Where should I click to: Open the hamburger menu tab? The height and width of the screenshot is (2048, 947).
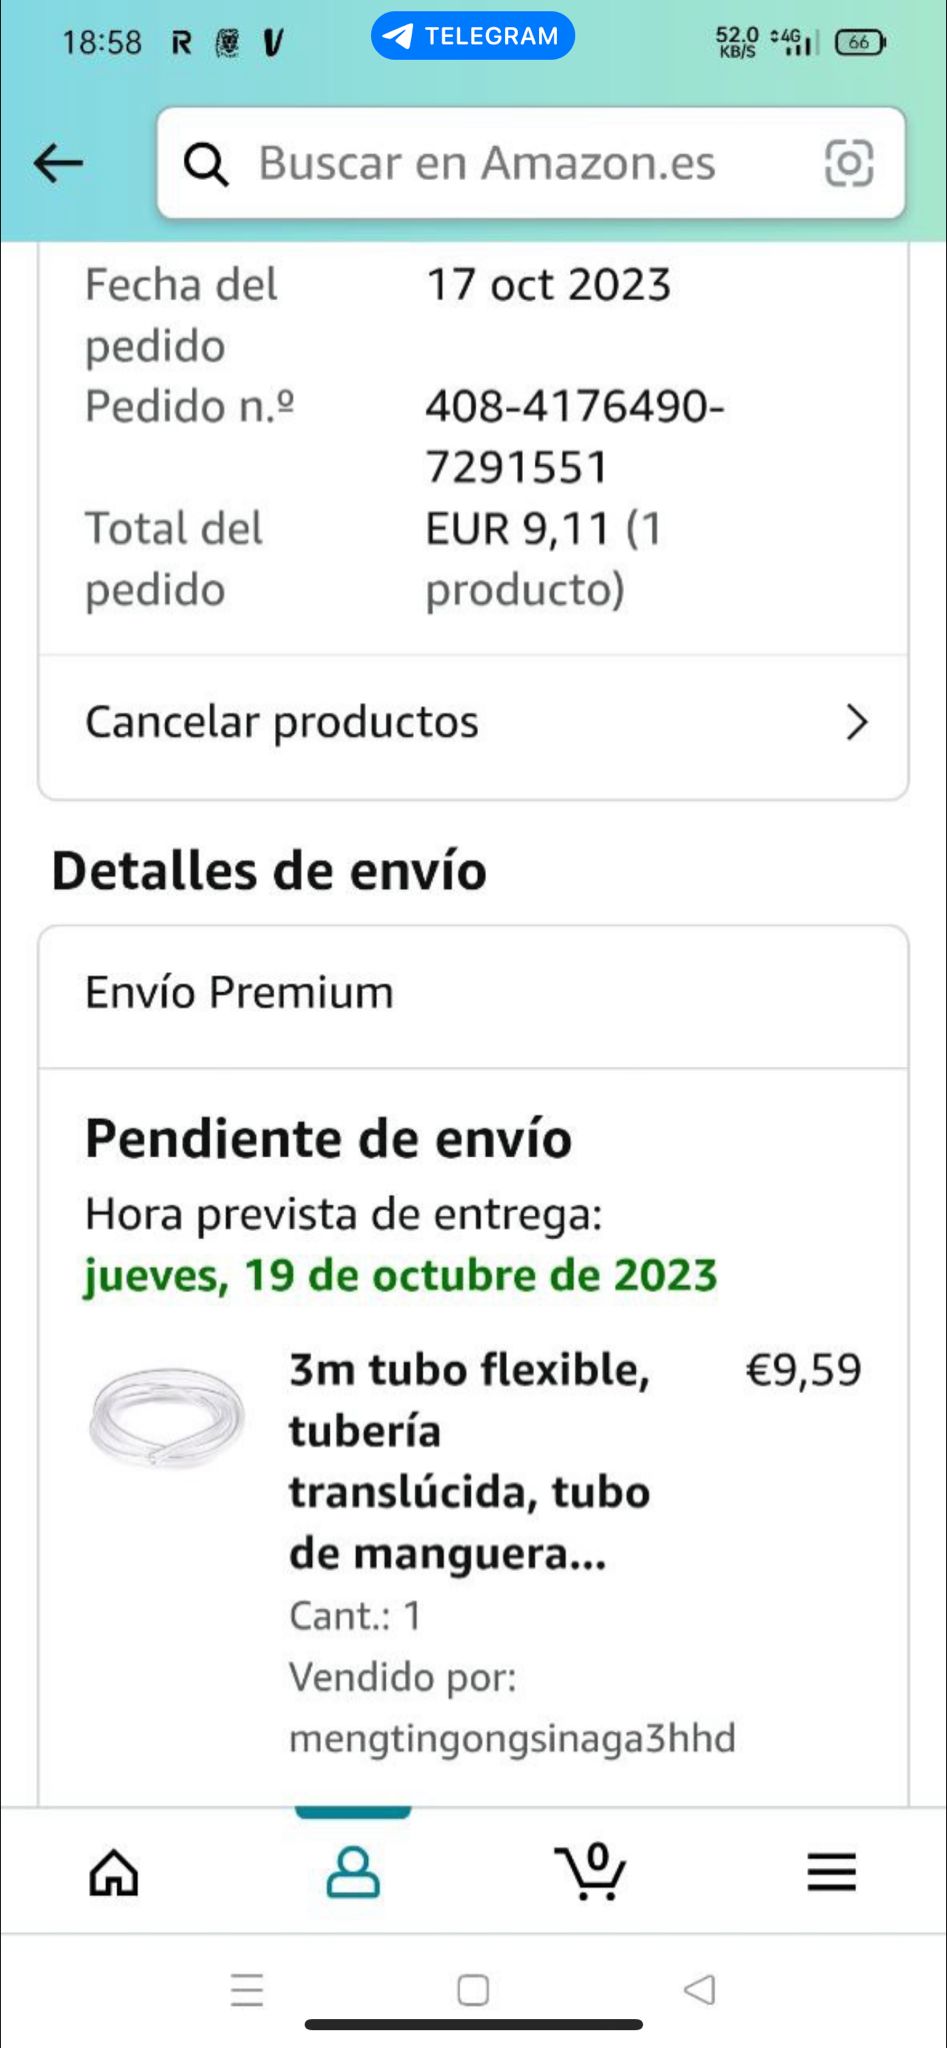coord(831,1872)
